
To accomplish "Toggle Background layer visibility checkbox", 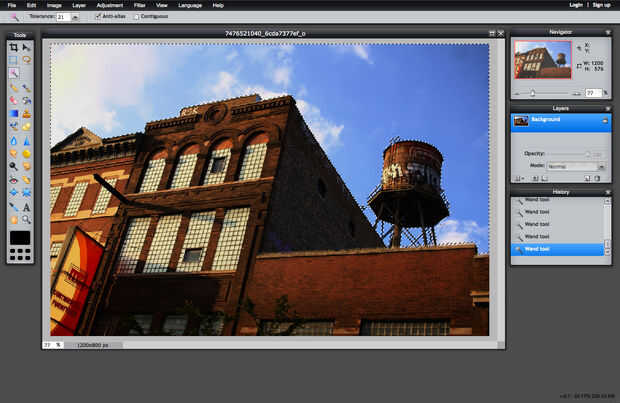I will 604,120.
